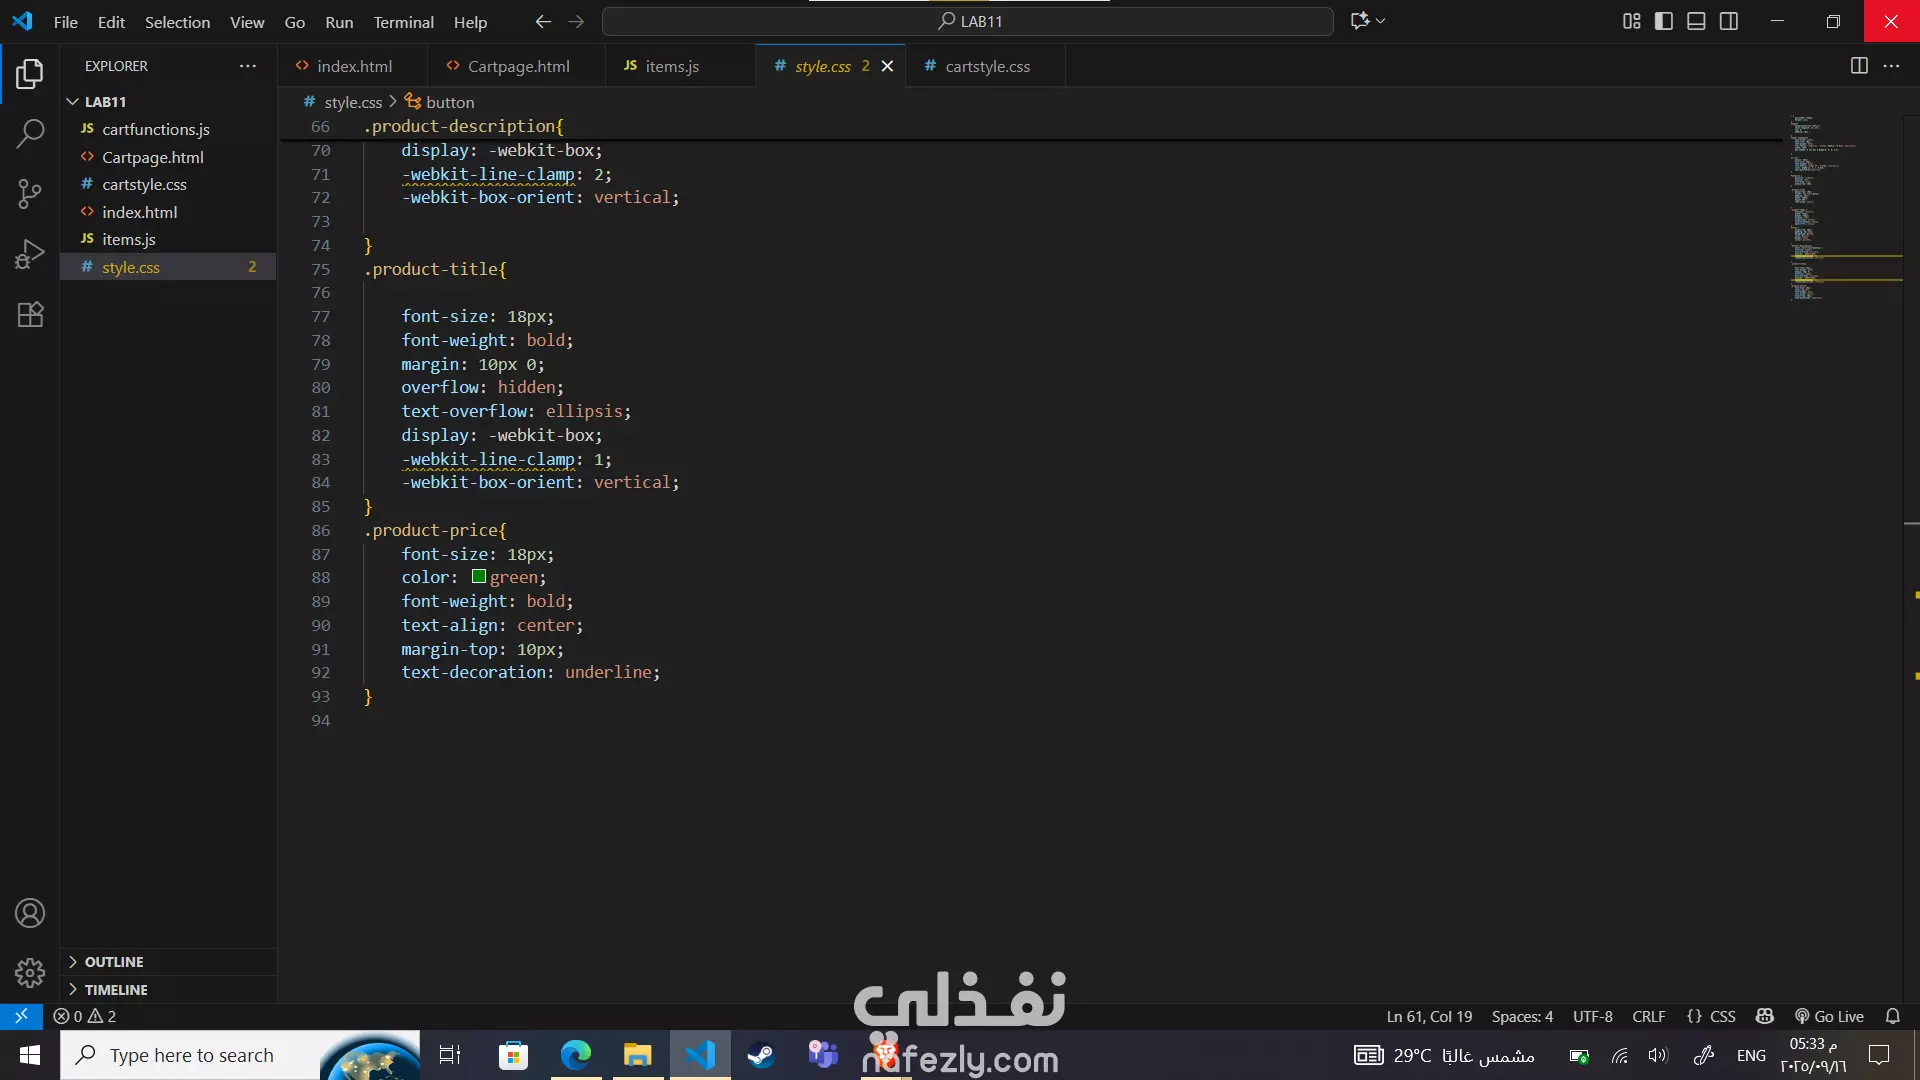Viewport: 1920px width, 1080px height.
Task: Open the View menu
Action: tap(247, 22)
